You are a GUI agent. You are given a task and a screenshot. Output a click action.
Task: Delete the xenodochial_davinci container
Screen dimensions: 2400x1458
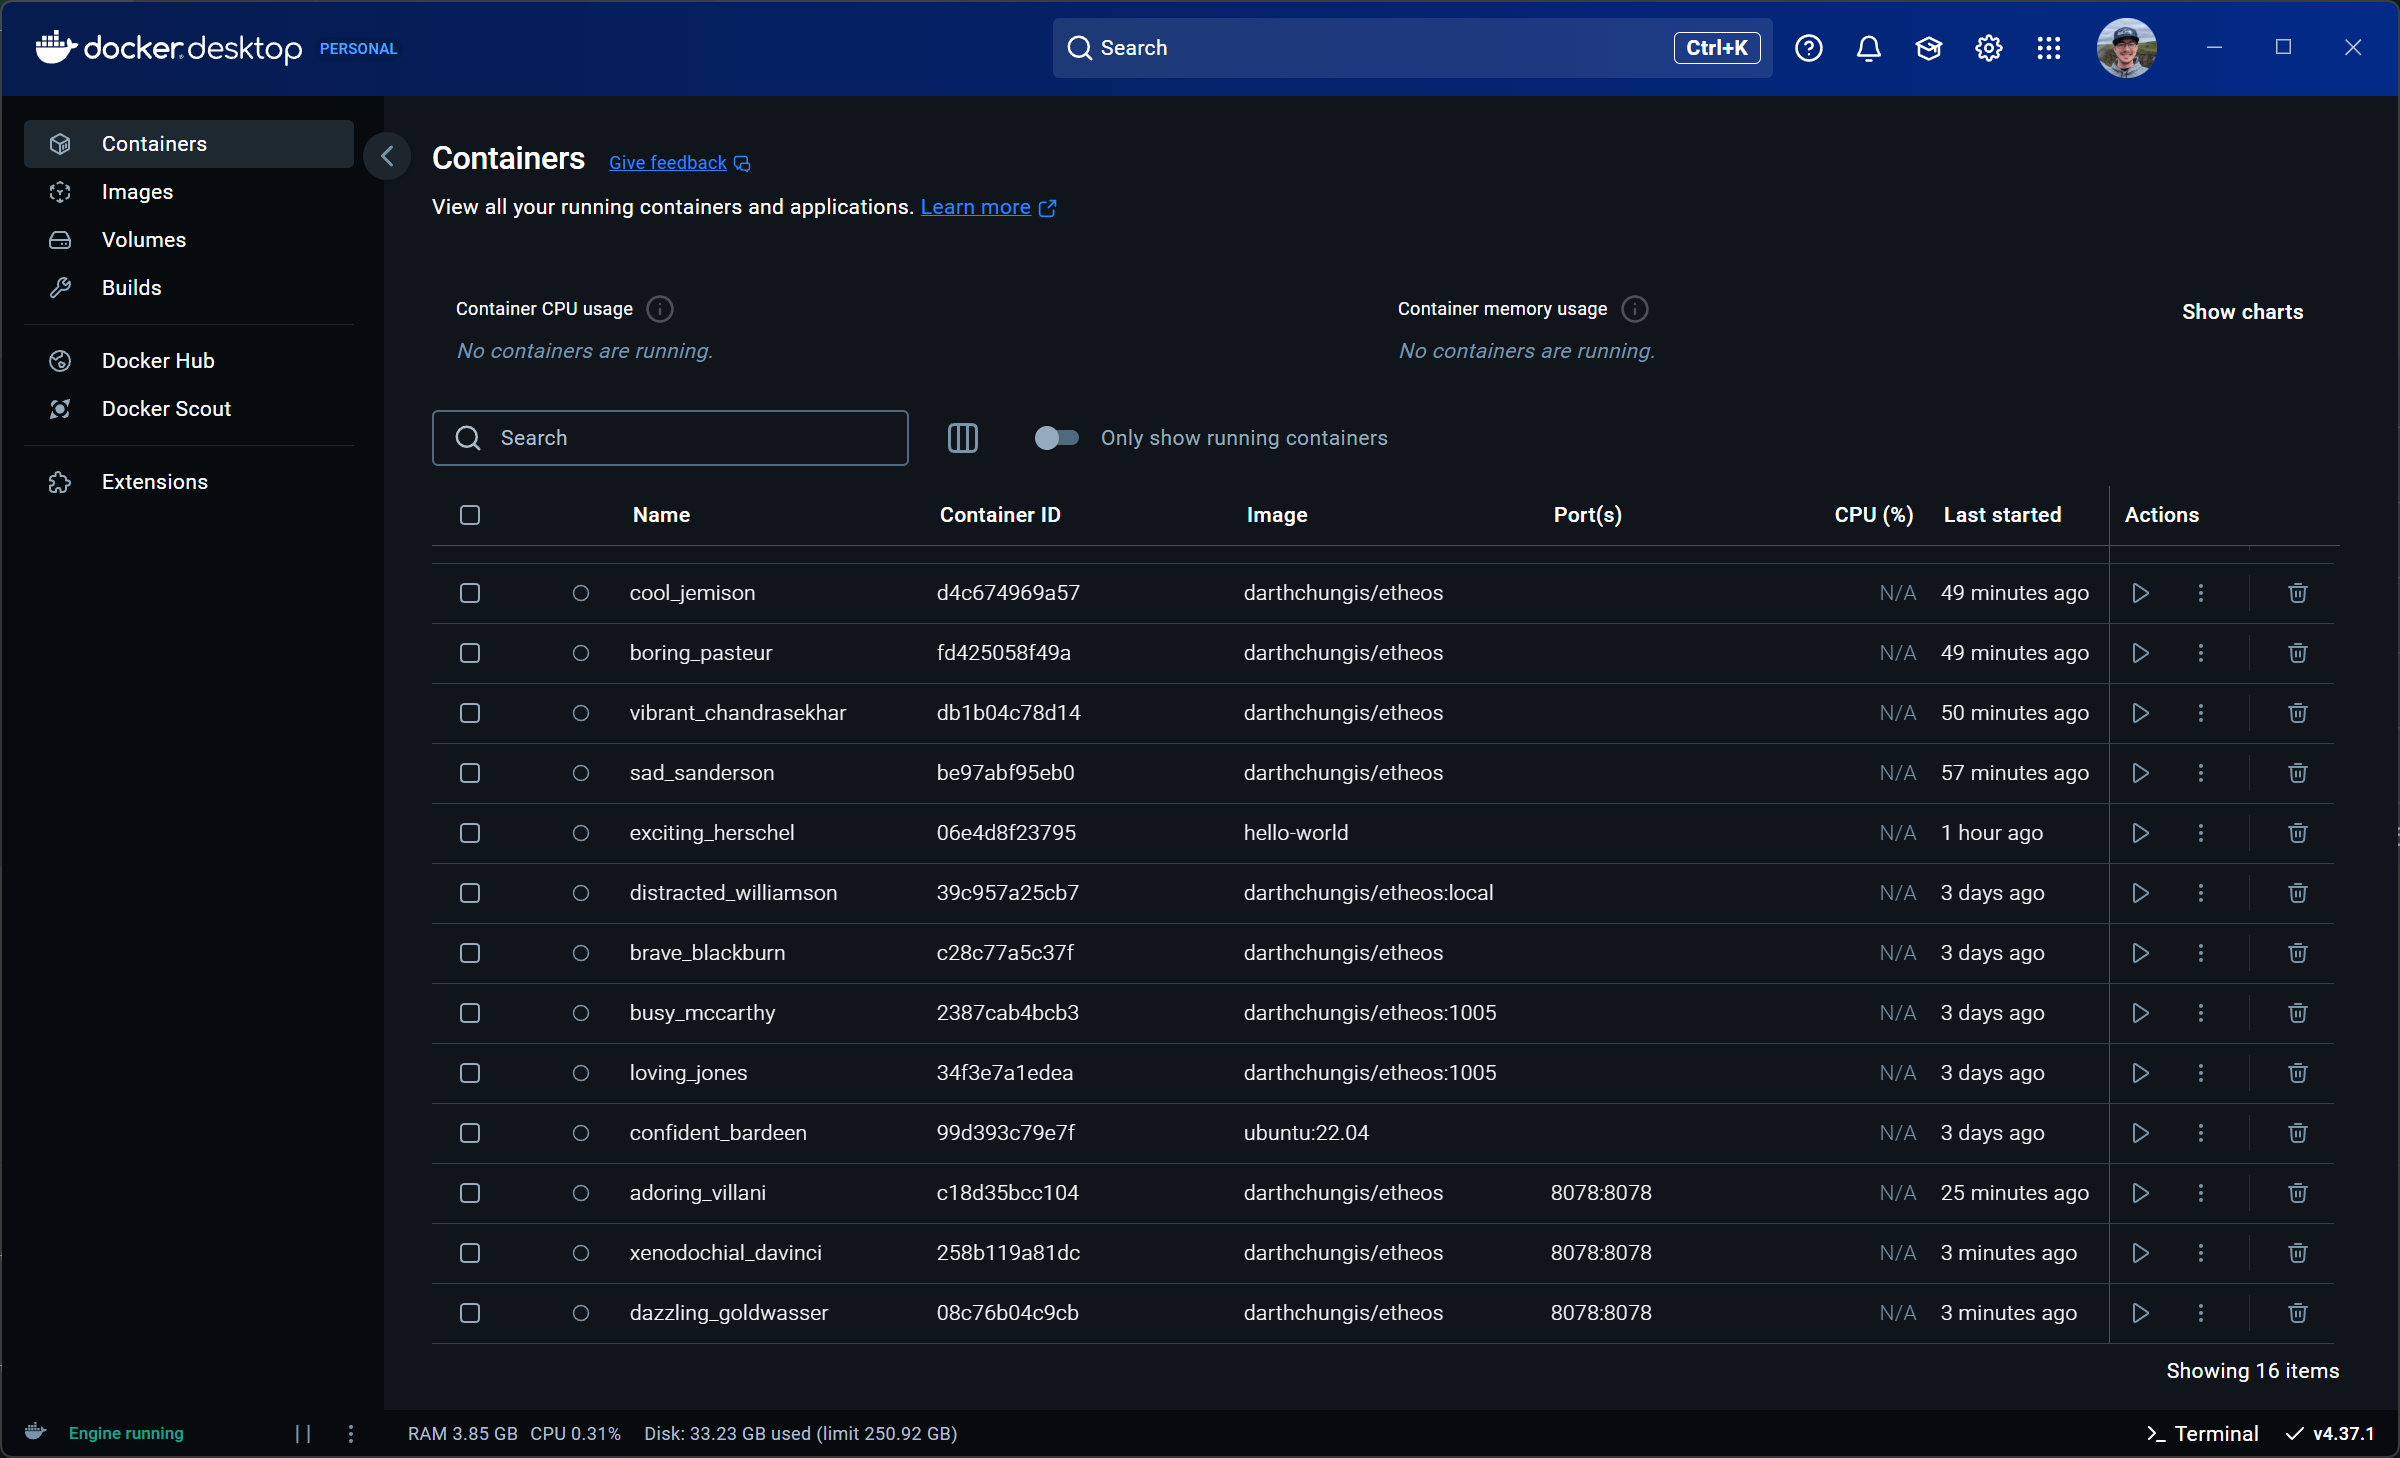(x=2298, y=1253)
